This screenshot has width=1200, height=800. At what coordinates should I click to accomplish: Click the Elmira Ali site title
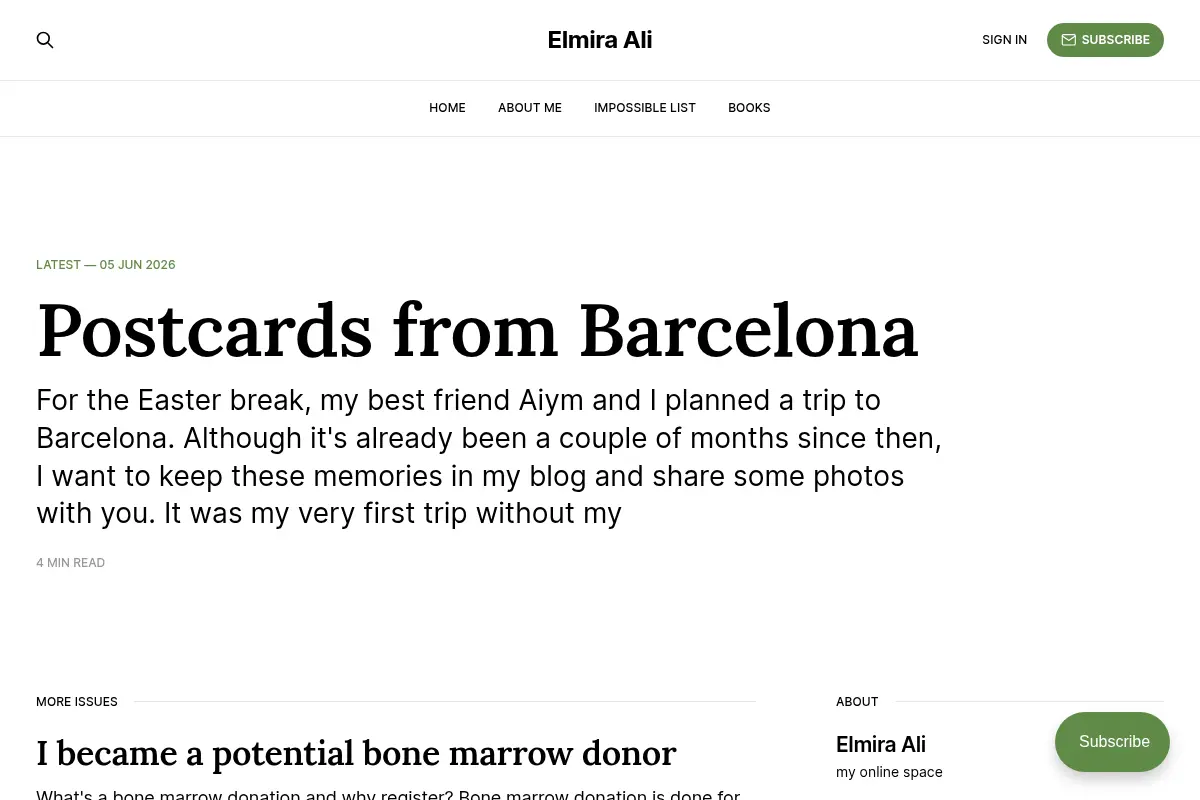(x=600, y=40)
